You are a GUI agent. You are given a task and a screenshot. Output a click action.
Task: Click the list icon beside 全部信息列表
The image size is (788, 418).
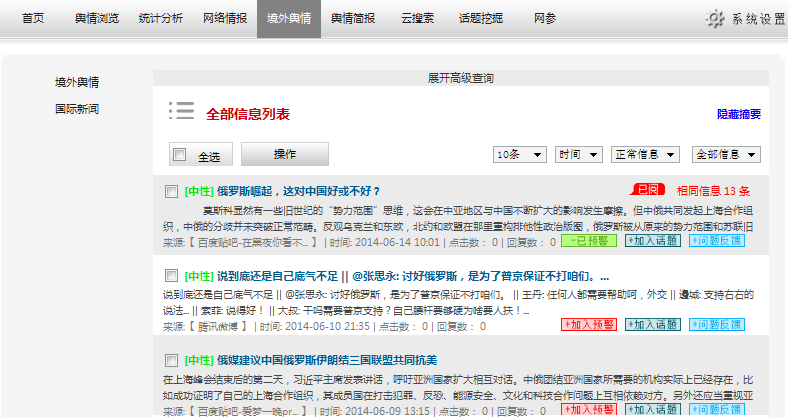pyautogui.click(x=181, y=111)
